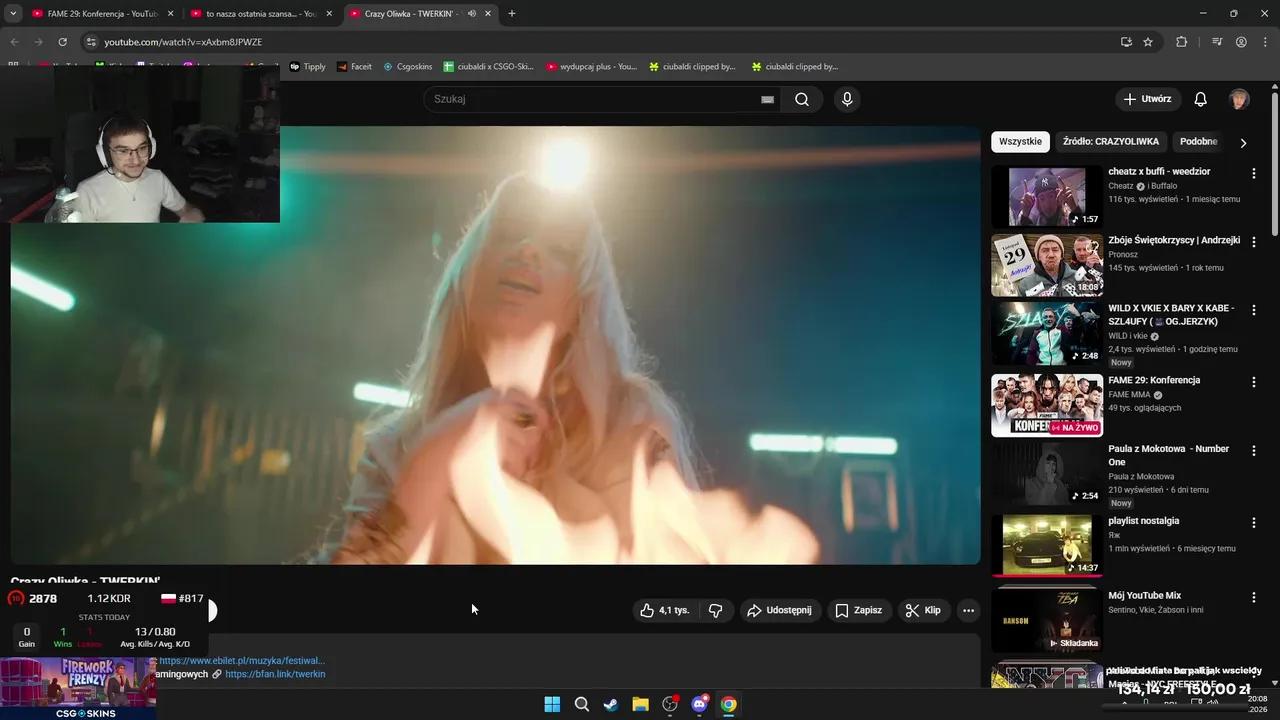The height and width of the screenshot is (720, 1280).
Task: Open the Zbóje Świętokrzyscy video thumbnail
Action: tap(1046, 265)
